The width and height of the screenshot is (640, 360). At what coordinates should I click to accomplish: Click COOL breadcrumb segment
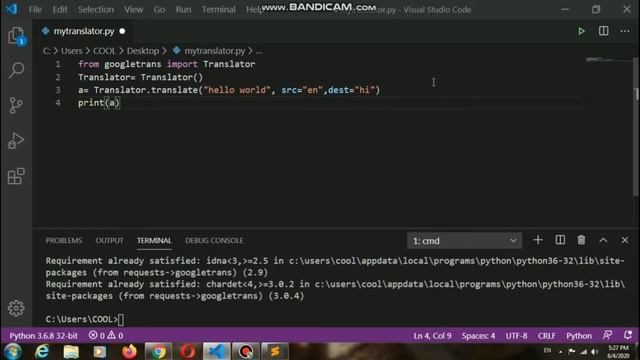point(104,51)
